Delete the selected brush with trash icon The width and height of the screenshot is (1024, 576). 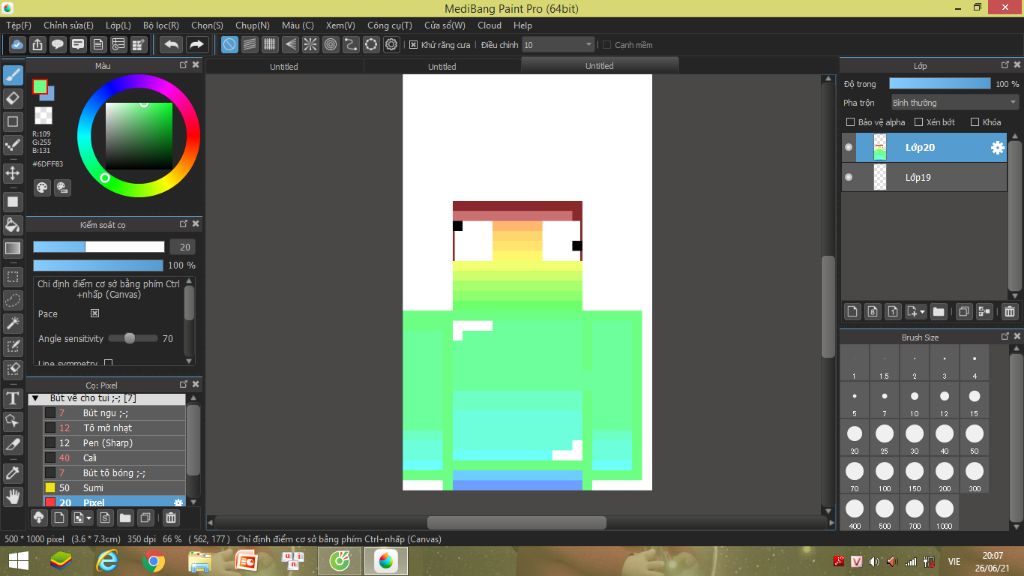point(170,518)
